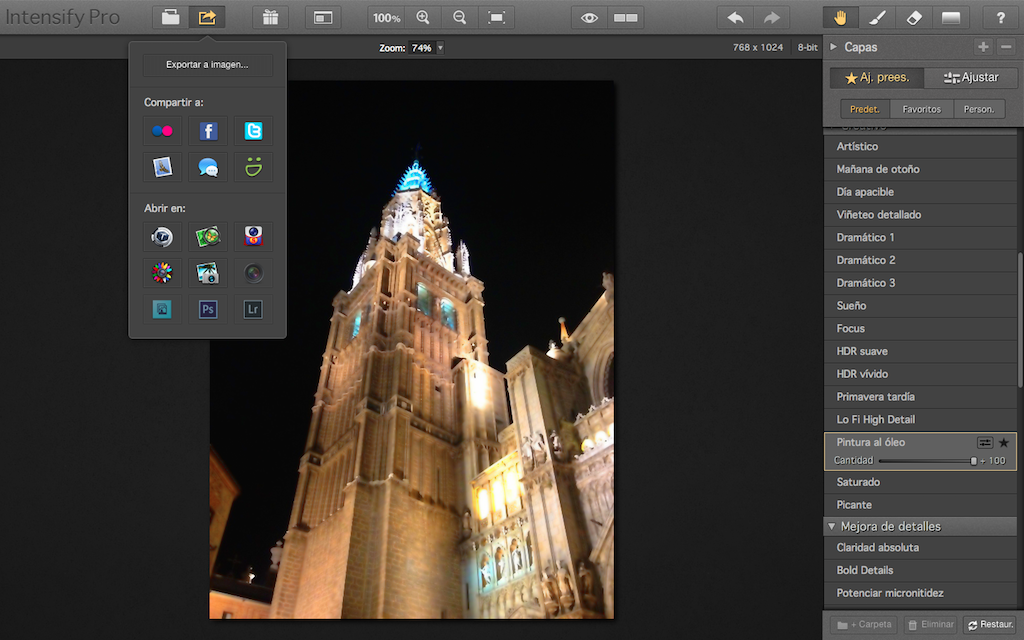Viewport: 1024px width, 640px height.
Task: Apply Día apacible preset
Action: pyautogui.click(x=920, y=192)
